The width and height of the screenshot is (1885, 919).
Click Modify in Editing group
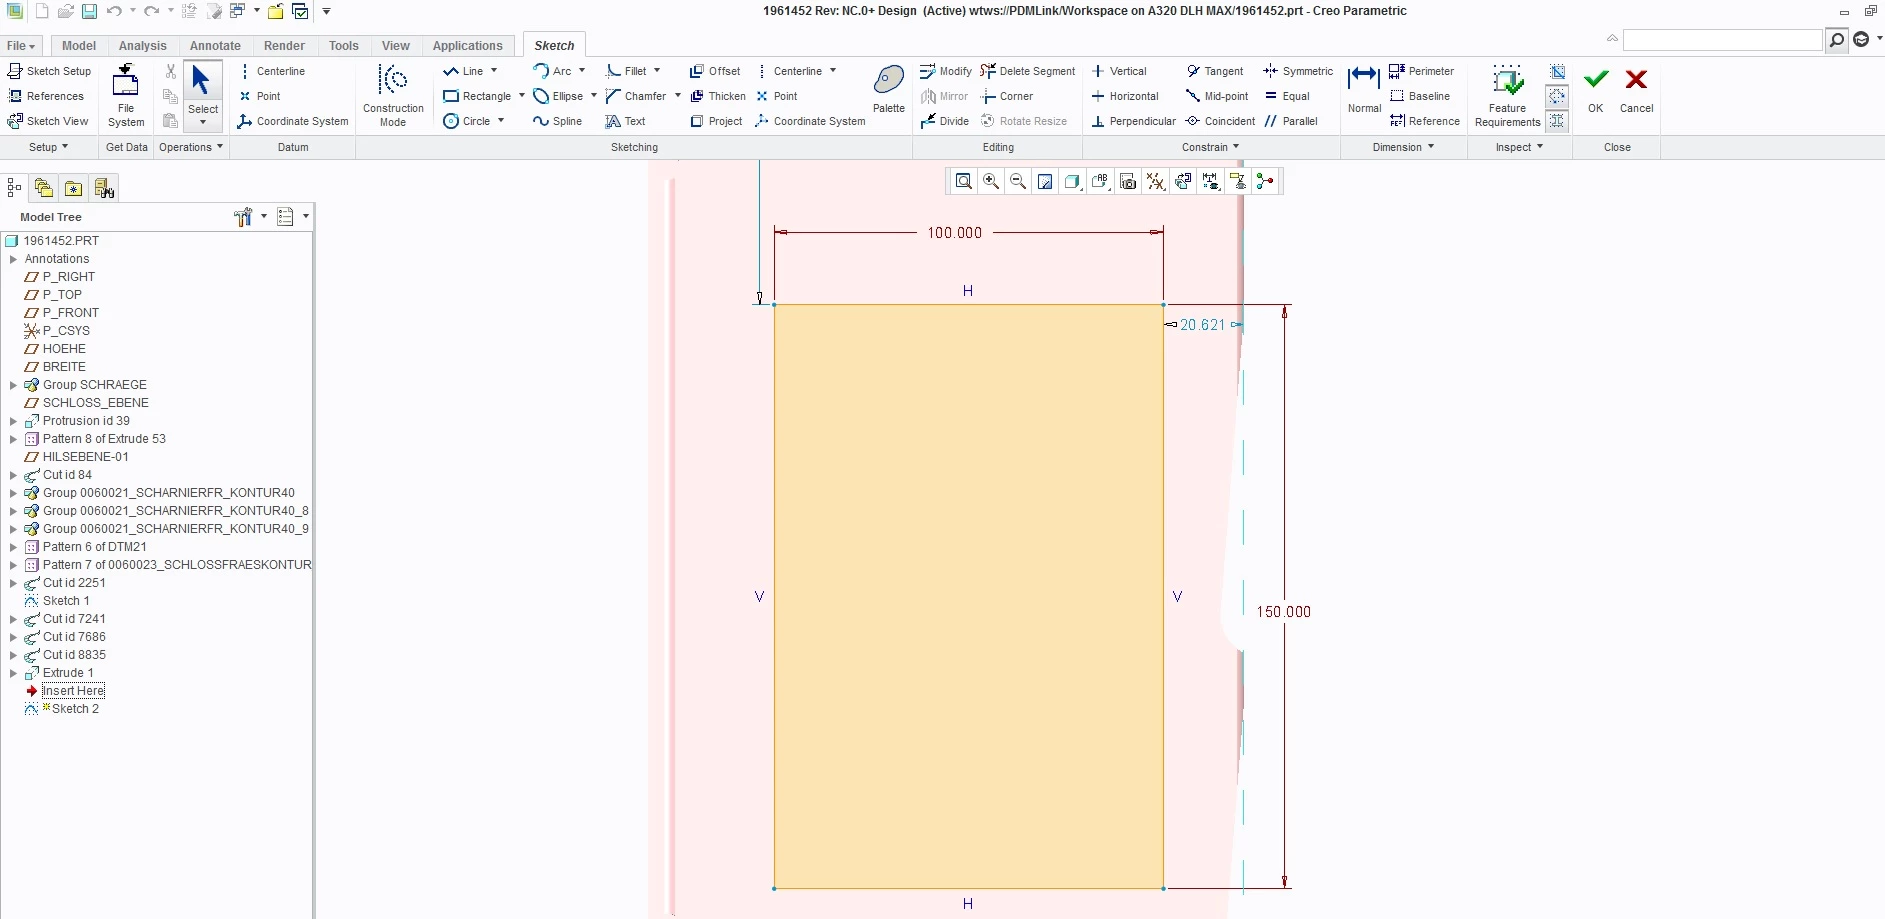click(946, 71)
